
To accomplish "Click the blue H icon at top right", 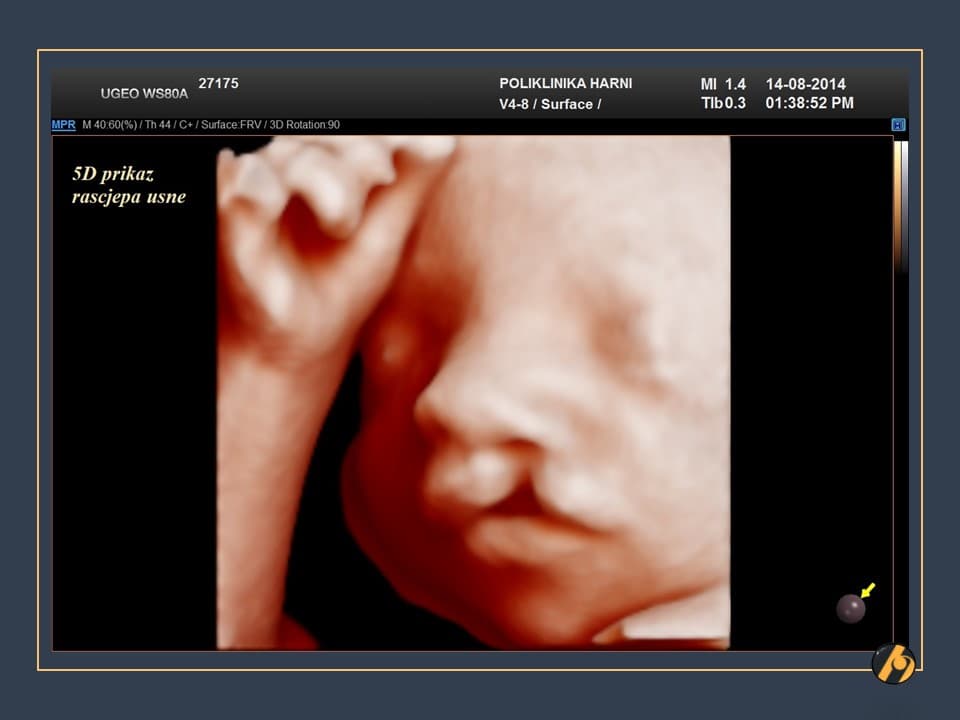I will coord(898,125).
